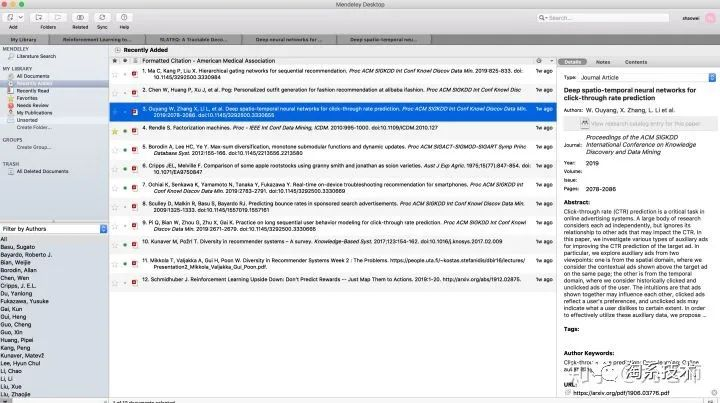This screenshot has width=720, height=403.
Task: Open the Deep neural networks for tab
Action: [288, 40]
